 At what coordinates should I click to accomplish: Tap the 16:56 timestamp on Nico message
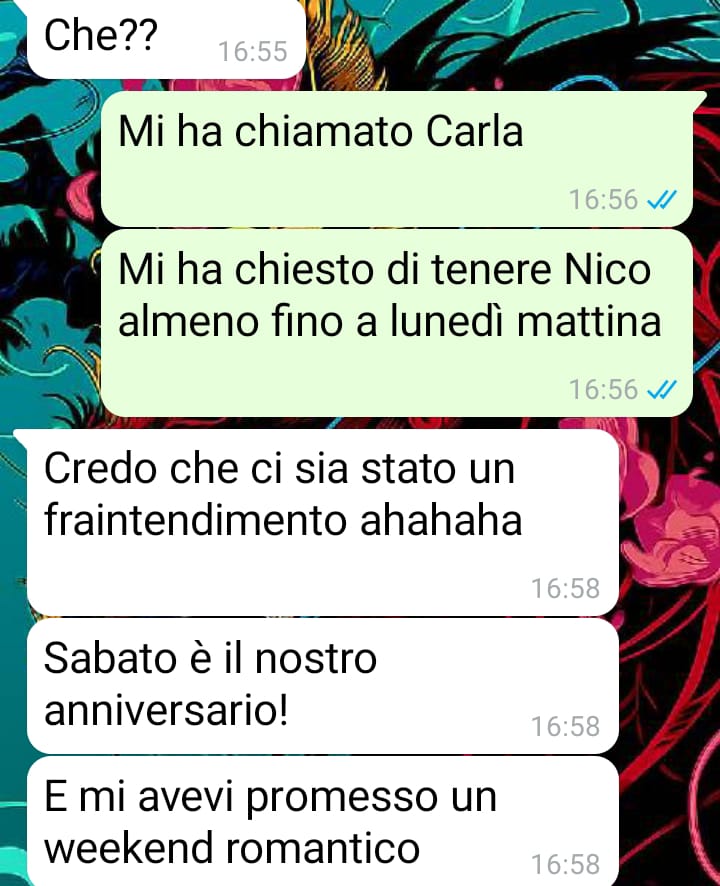point(603,389)
